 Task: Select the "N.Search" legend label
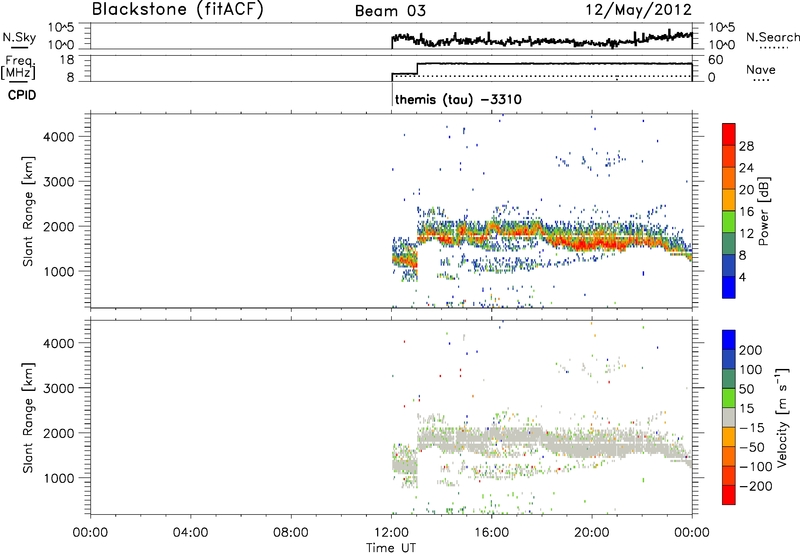point(772,37)
